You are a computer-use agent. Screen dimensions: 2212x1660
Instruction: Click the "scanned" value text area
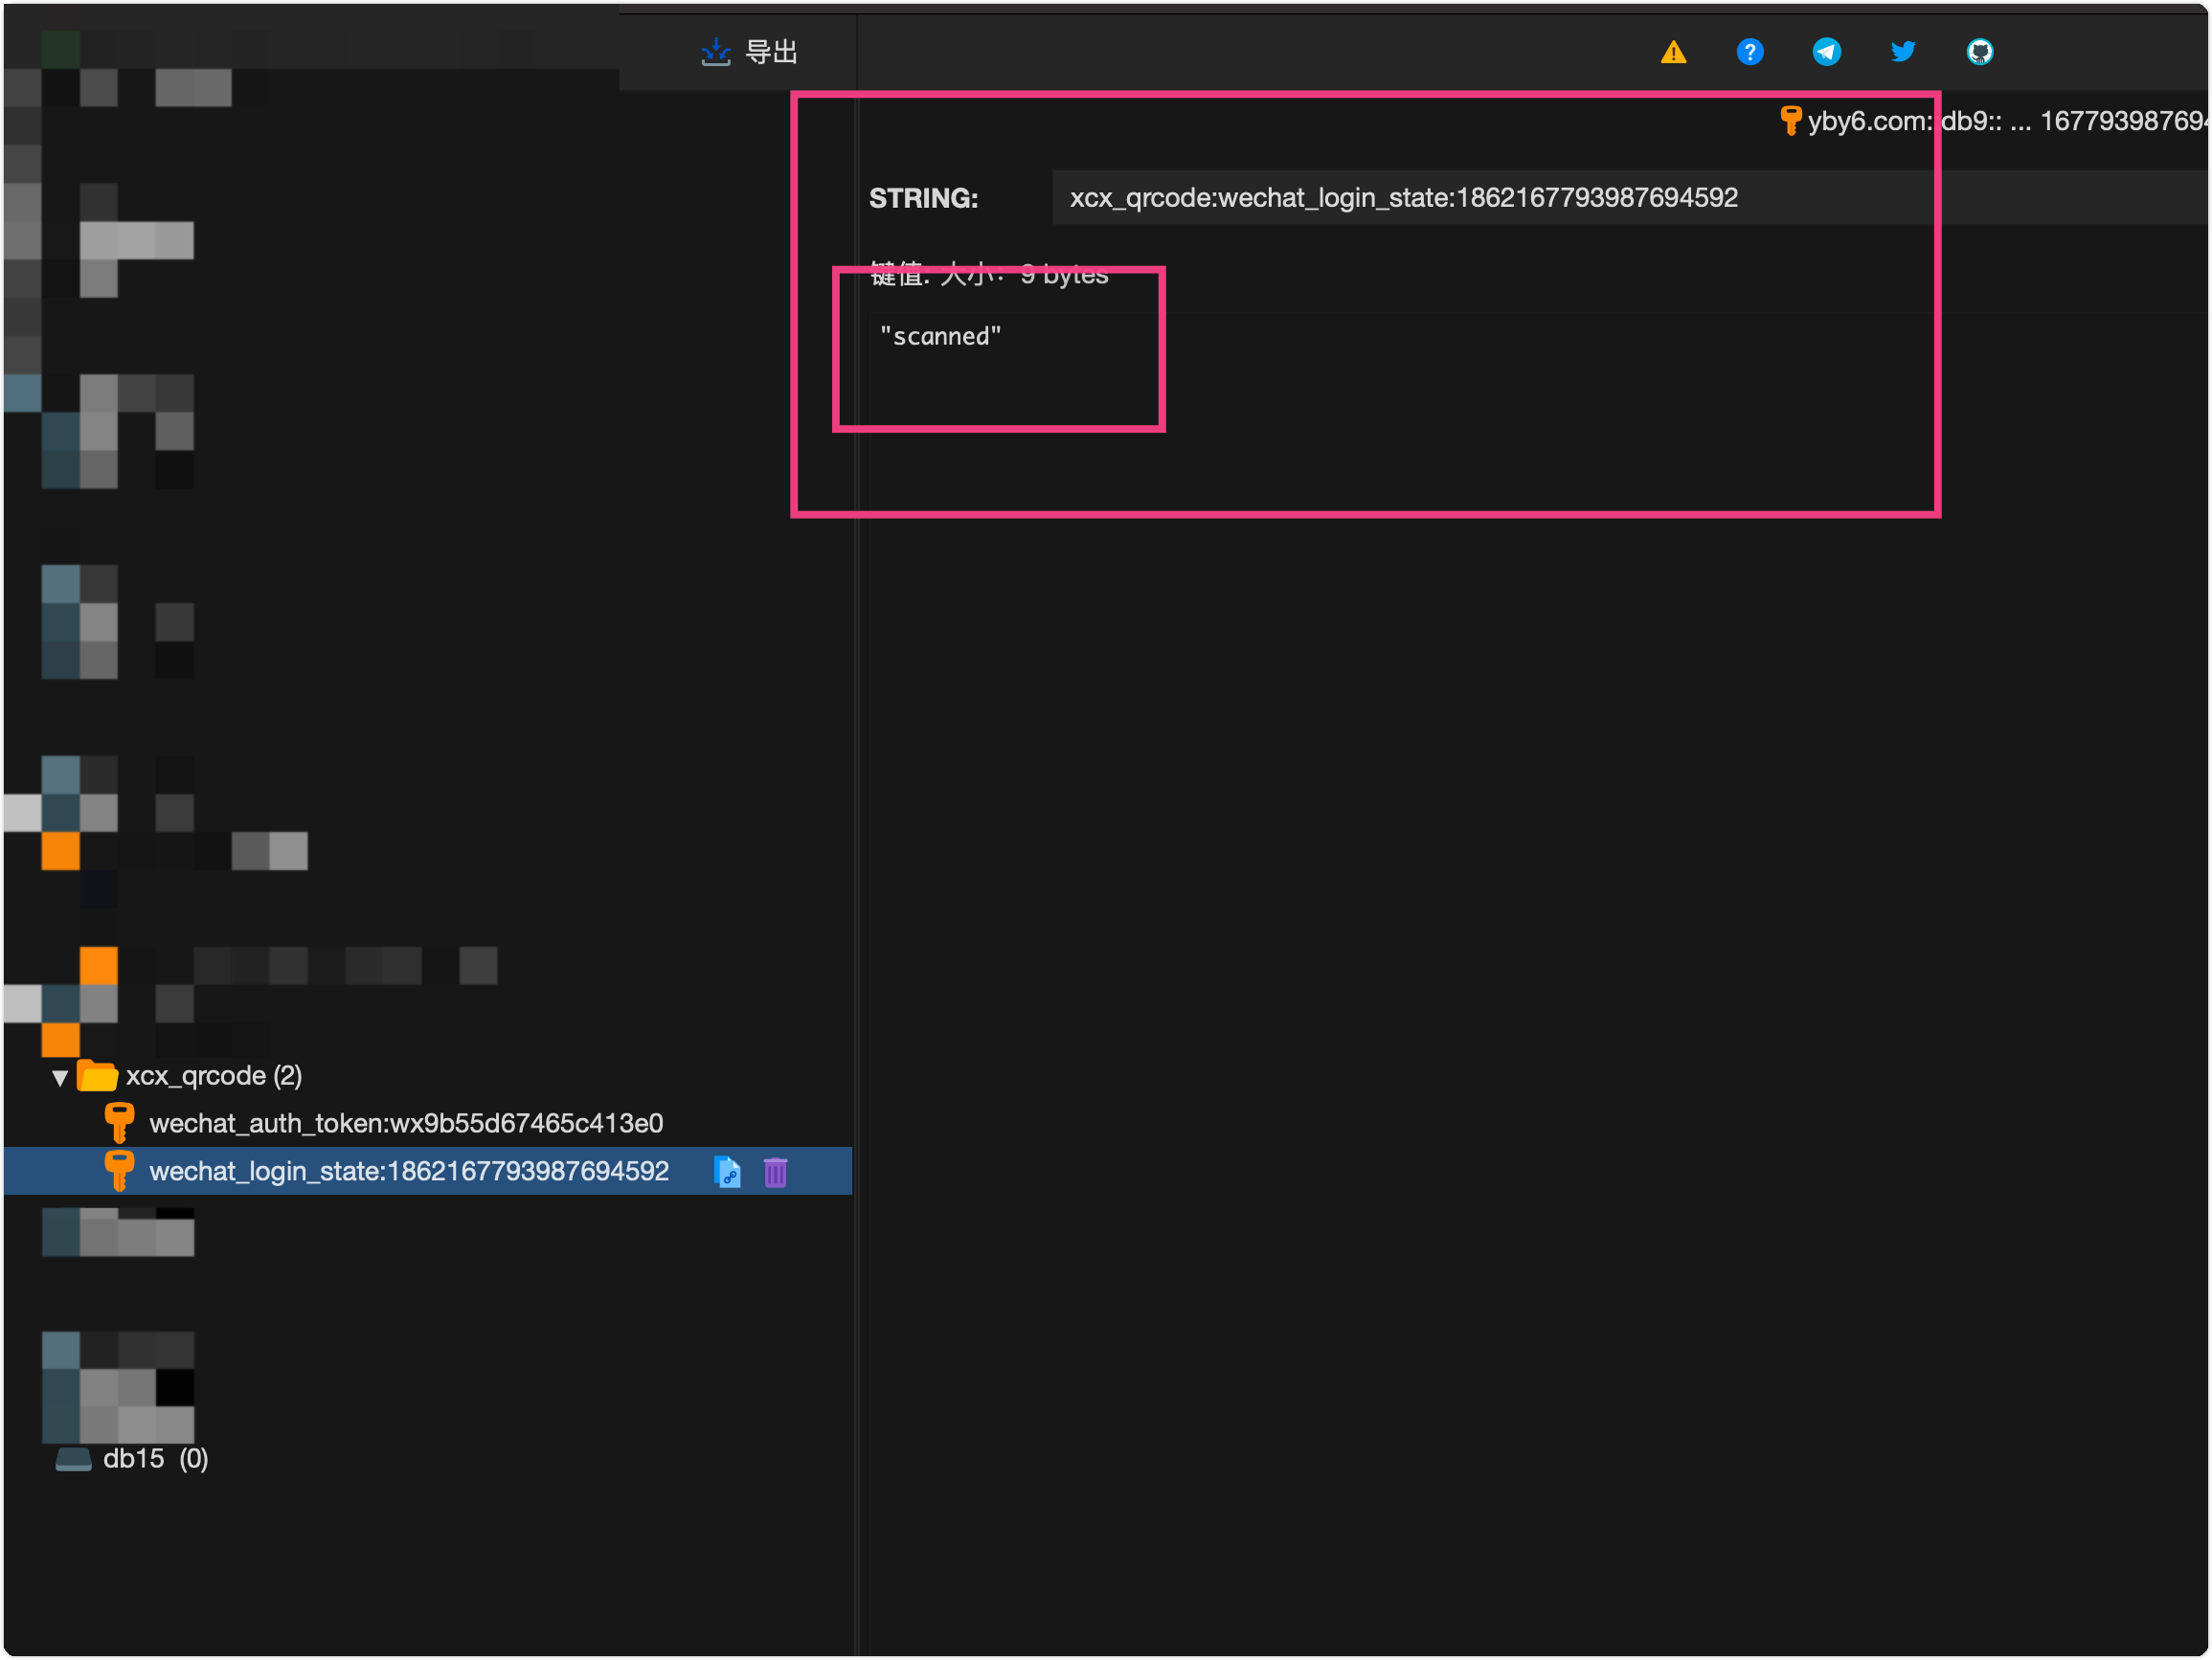pos(940,337)
